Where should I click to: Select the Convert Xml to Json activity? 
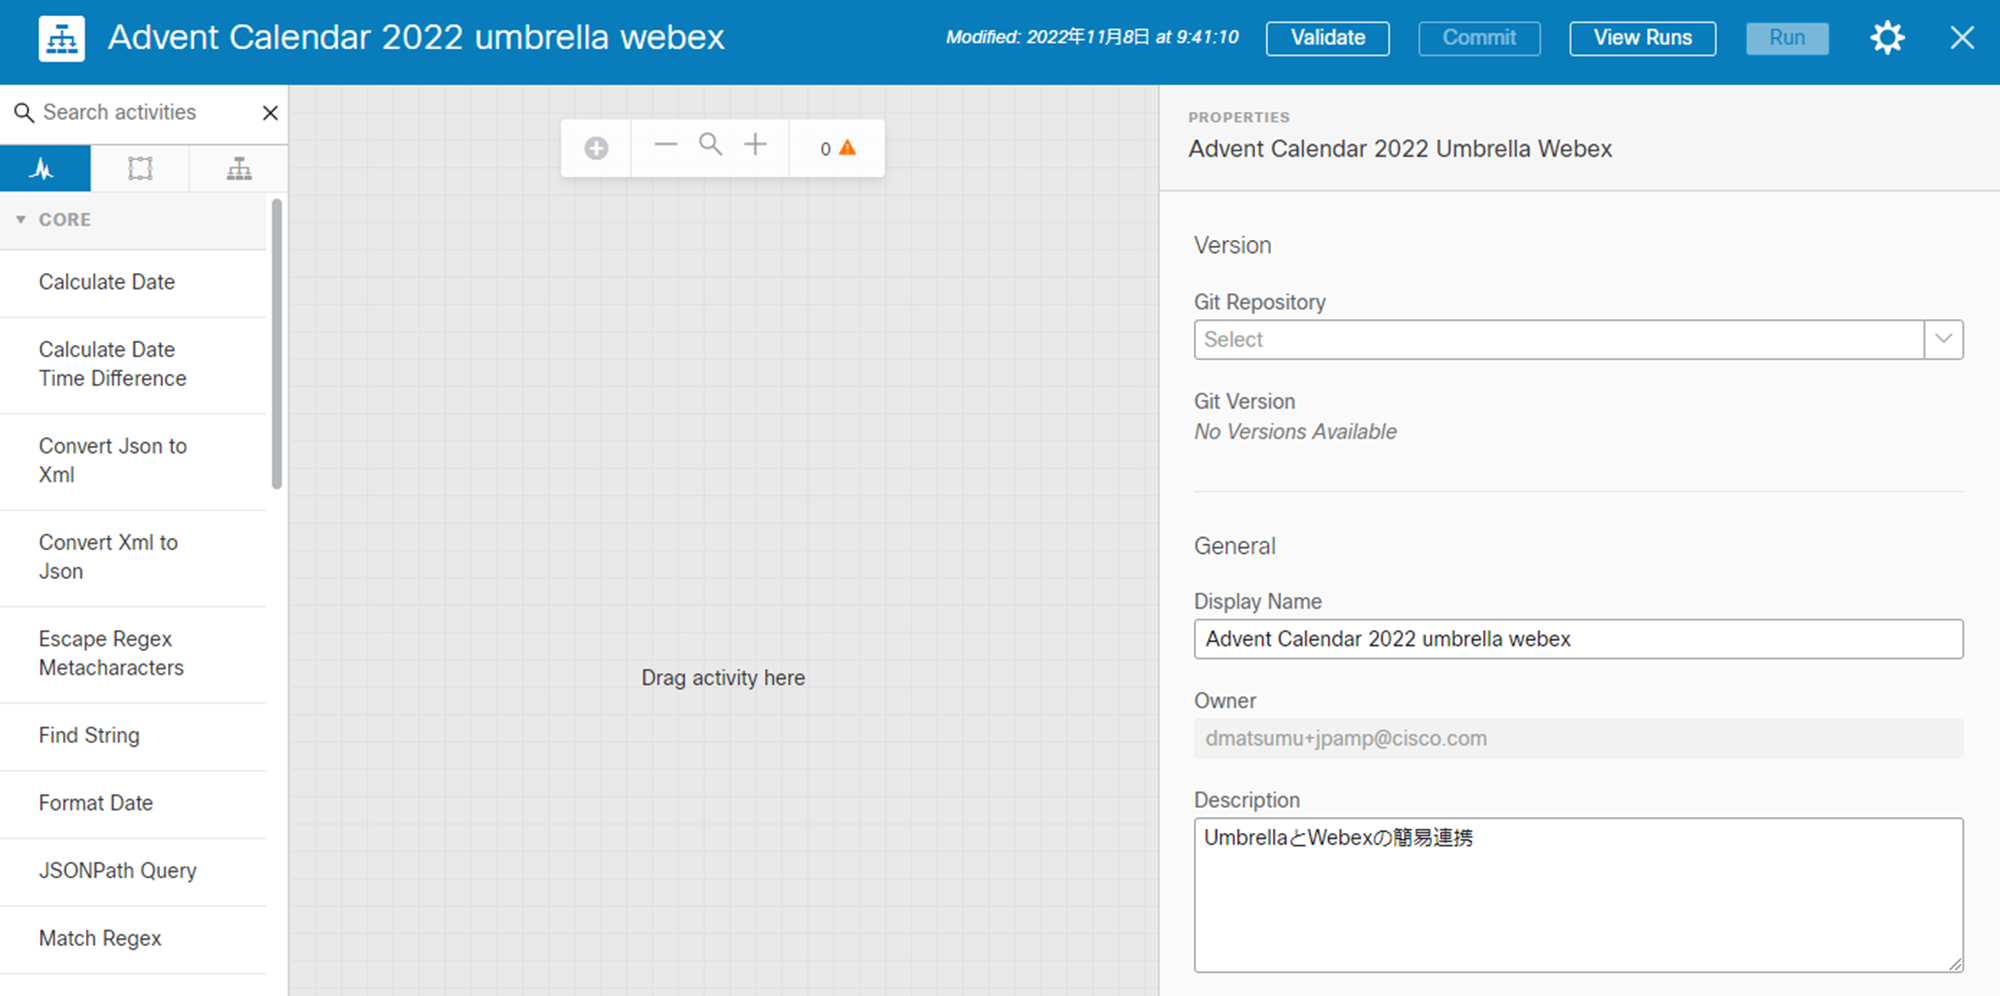point(133,558)
